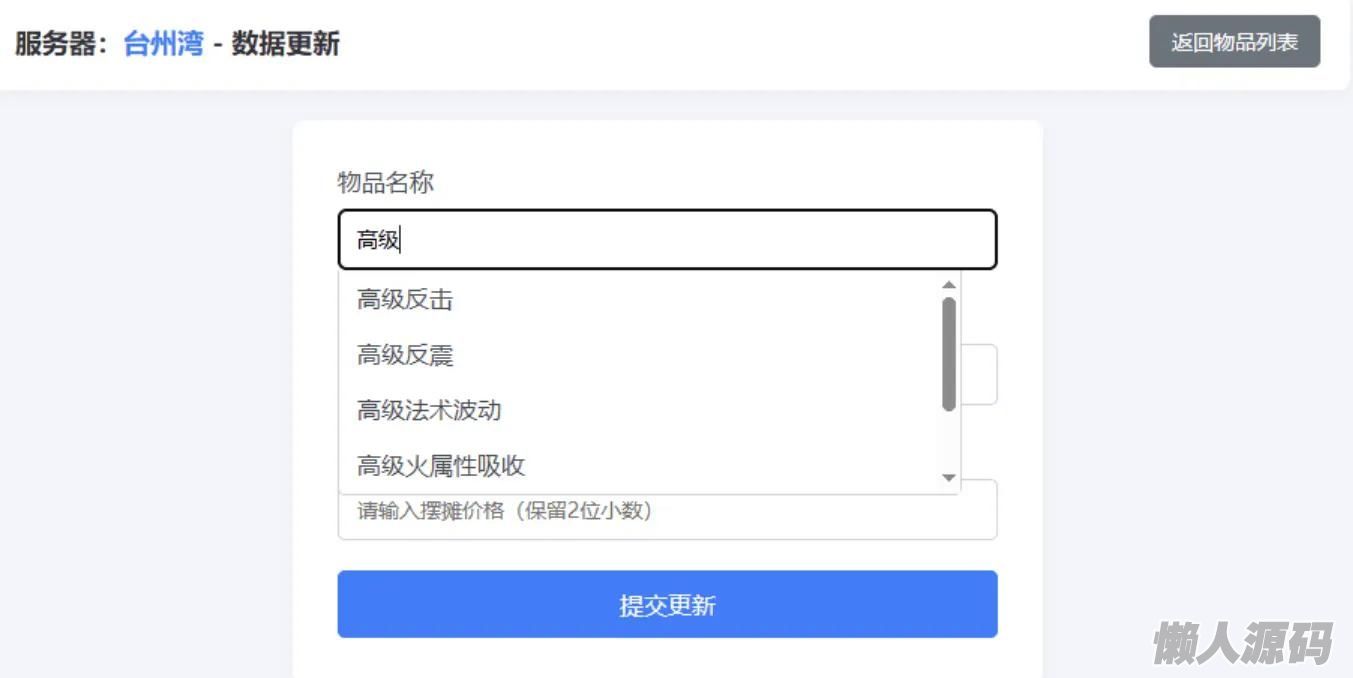Choose the 高级反震 suggestion
The image size is (1353, 678).
(x=405, y=355)
